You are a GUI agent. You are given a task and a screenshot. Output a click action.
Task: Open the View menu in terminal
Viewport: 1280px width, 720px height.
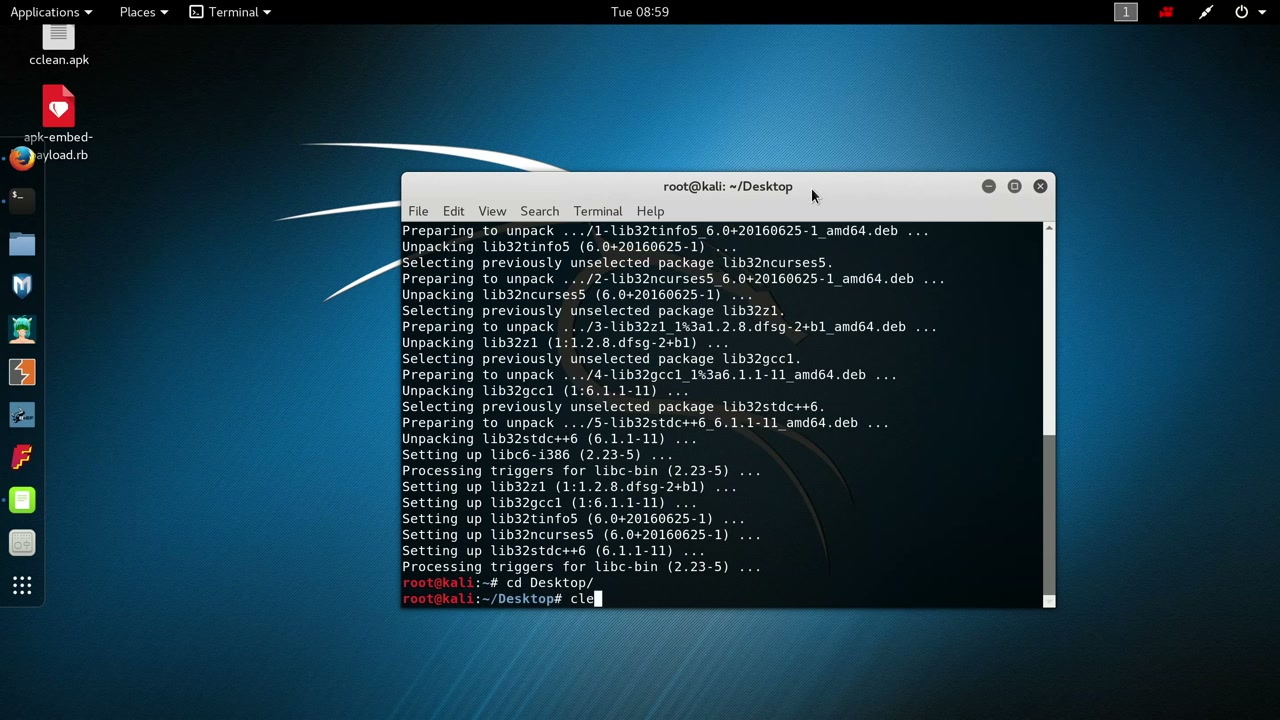[492, 211]
